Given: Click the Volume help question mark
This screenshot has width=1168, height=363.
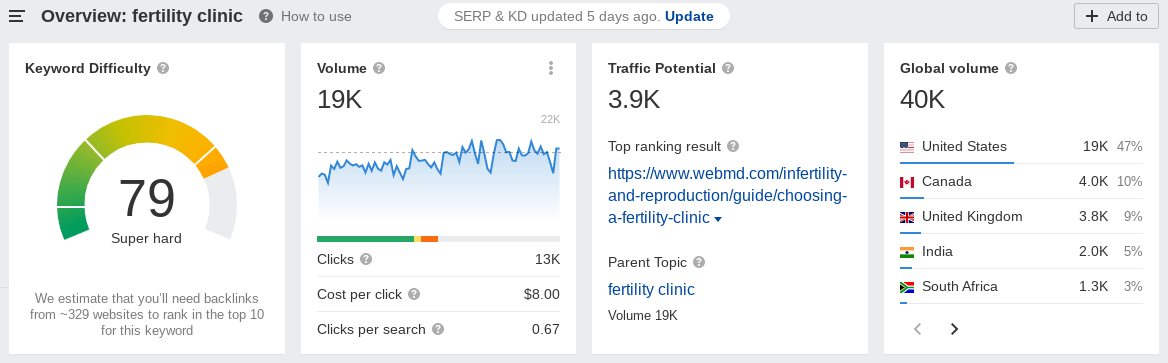Looking at the screenshot, I should click(x=379, y=68).
